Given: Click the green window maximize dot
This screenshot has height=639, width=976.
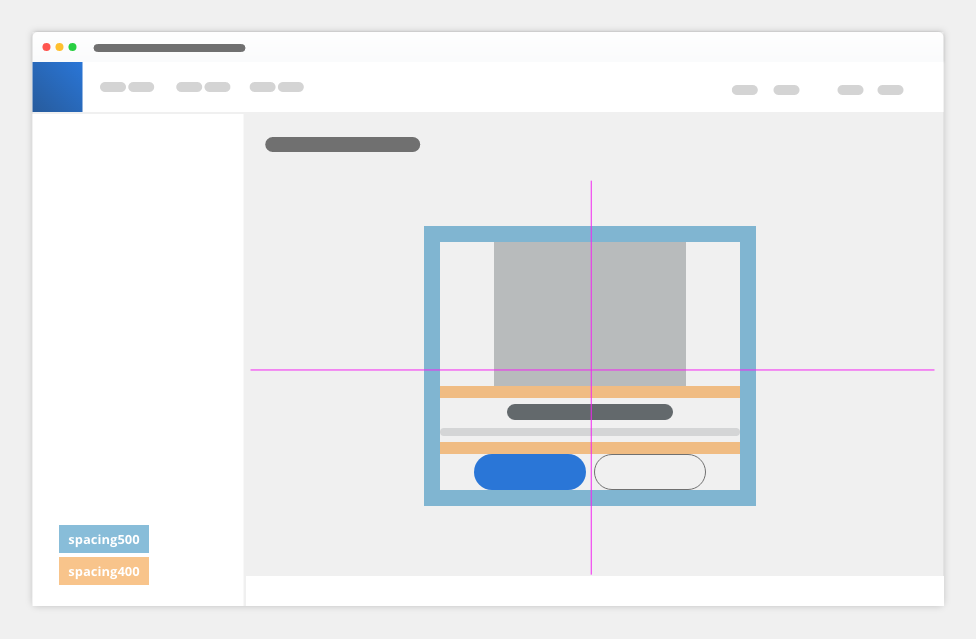Looking at the screenshot, I should click(x=72, y=47).
